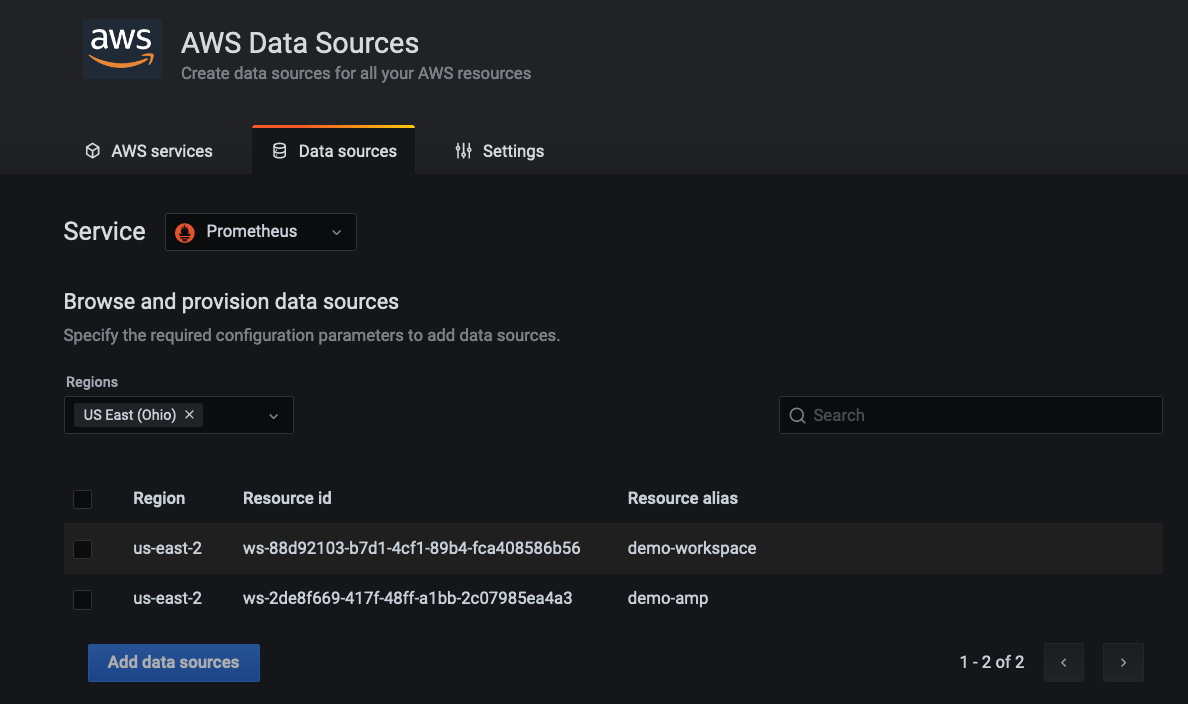This screenshot has width=1188, height=704.
Task: Check the demo-amp row checkbox
Action: (x=83, y=599)
